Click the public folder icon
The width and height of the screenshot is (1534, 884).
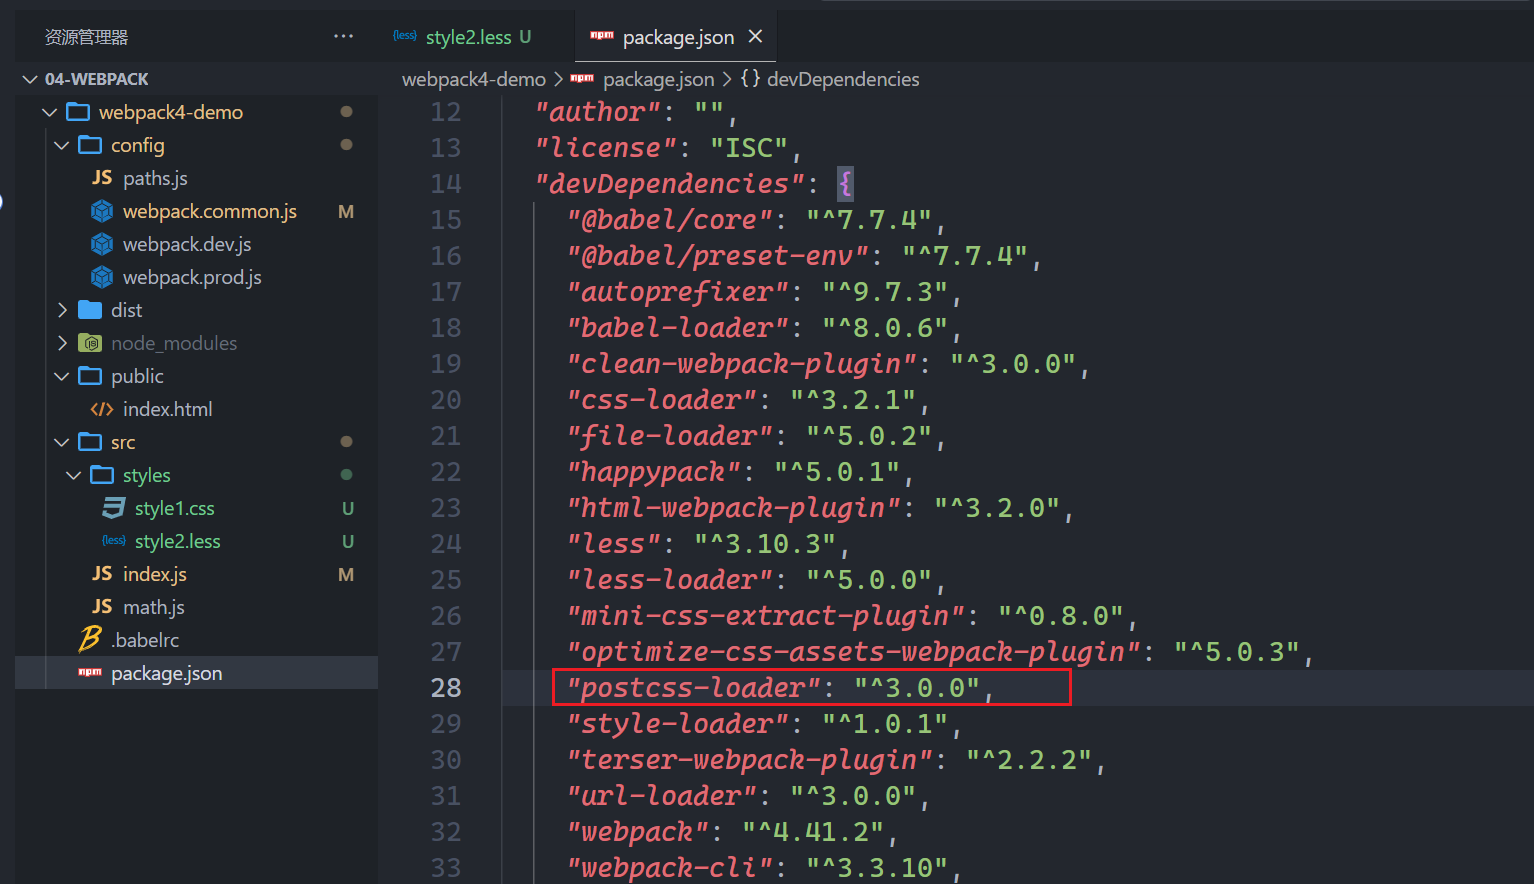coord(90,375)
